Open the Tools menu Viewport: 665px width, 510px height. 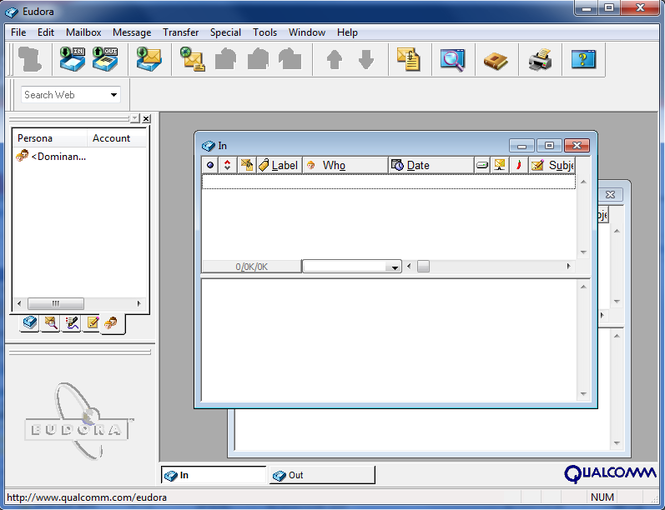(265, 32)
